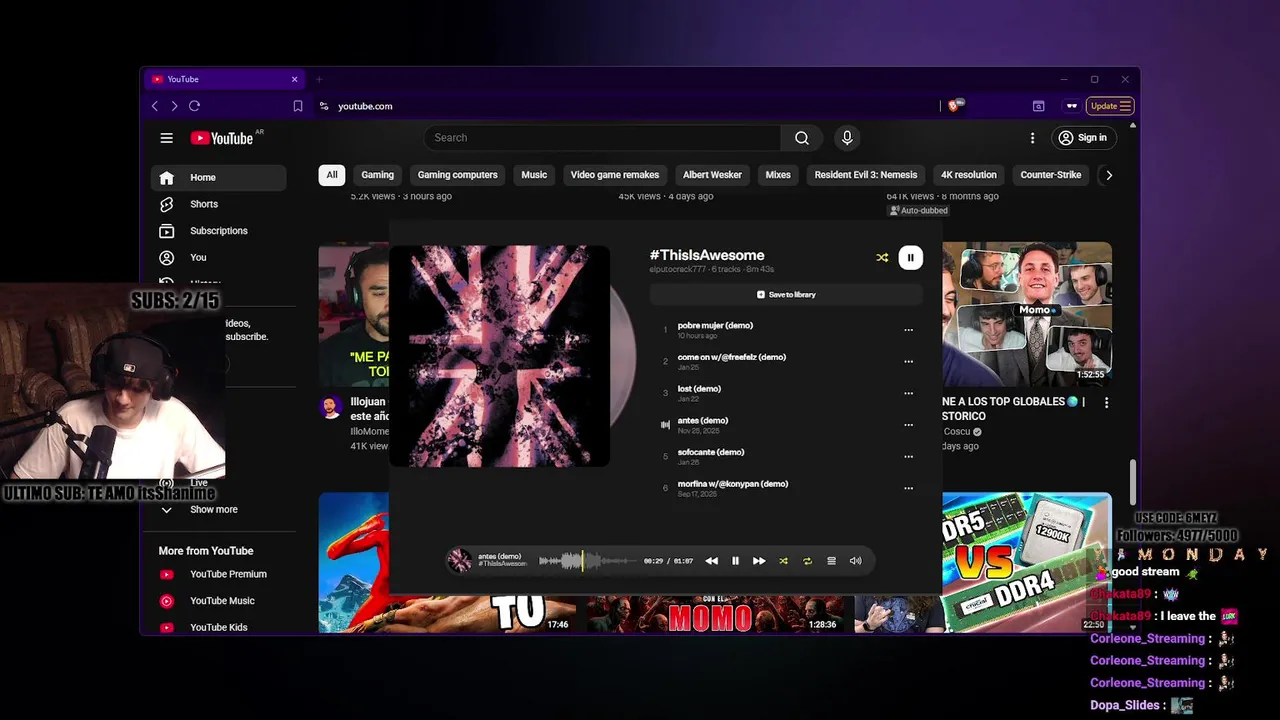Skip to next track in player bar
Viewport: 1280px width, 720px height.
coord(759,561)
